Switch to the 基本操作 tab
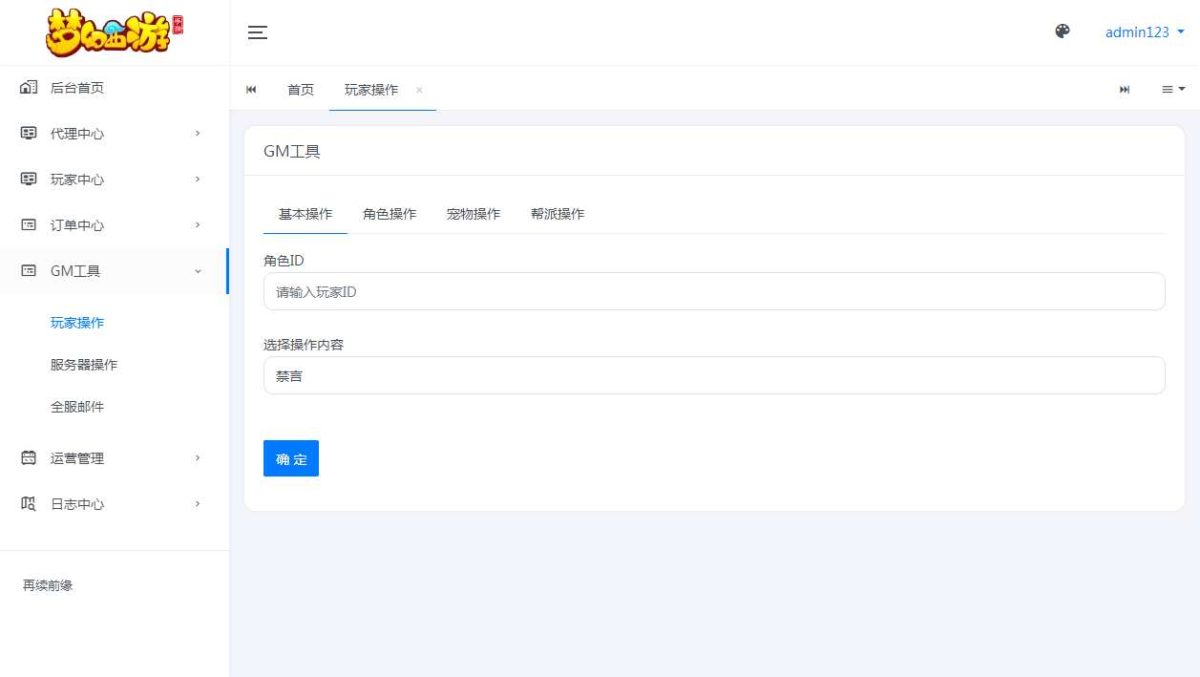Image resolution: width=1200 pixels, height=677 pixels. 305,214
